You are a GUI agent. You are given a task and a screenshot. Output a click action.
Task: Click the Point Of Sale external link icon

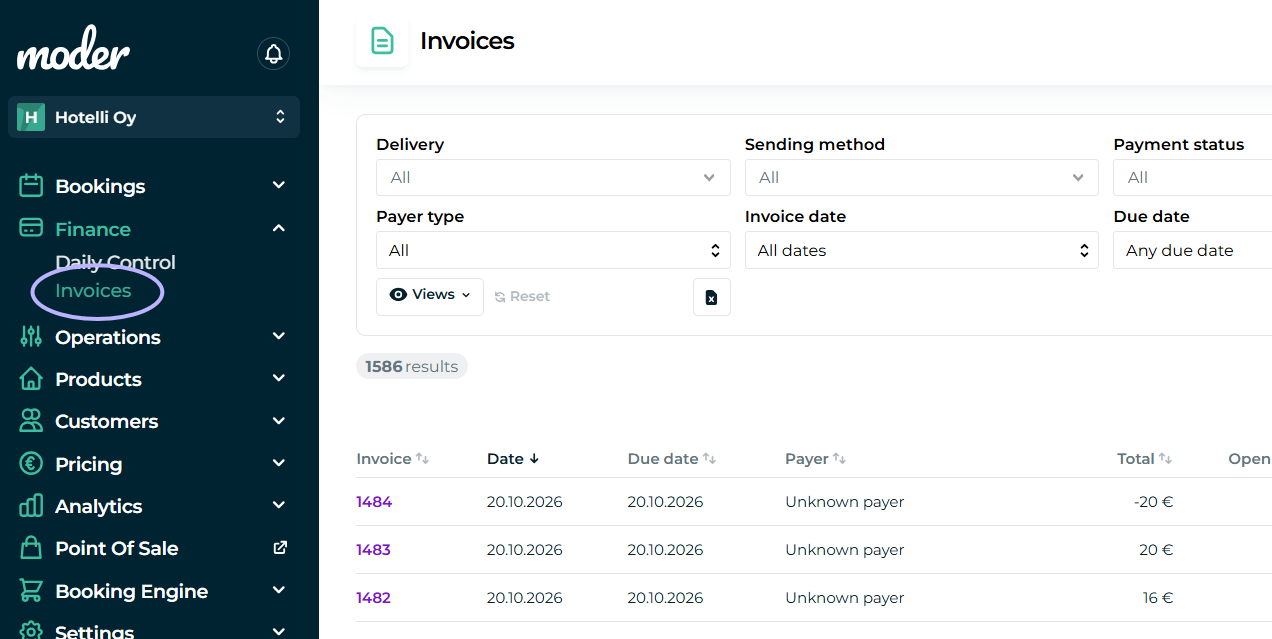280,548
